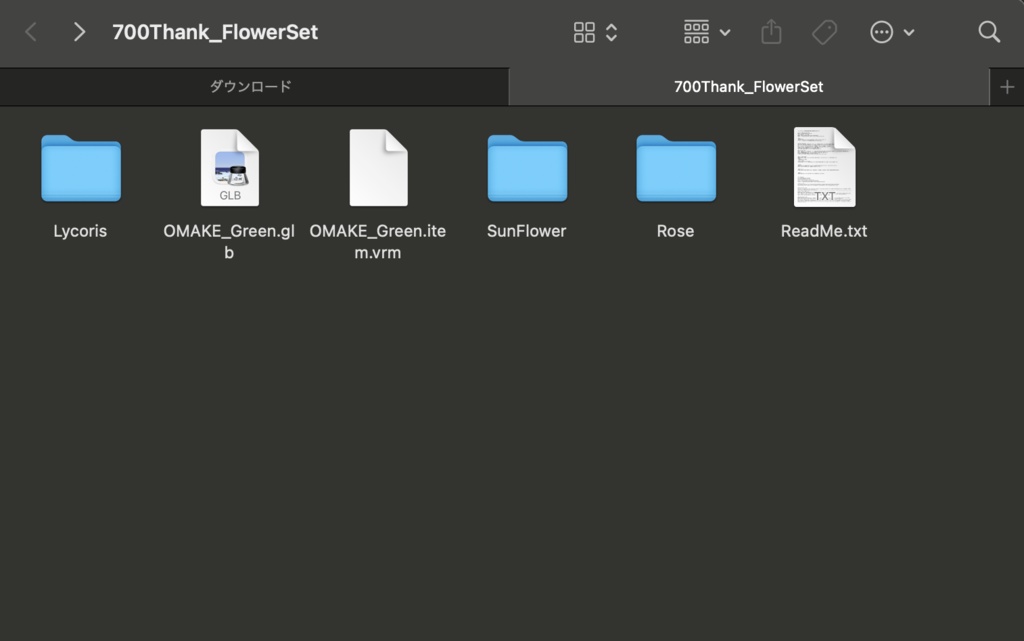Select the 700Thank_FlowerSet tab
The image size is (1024, 641).
(748, 87)
